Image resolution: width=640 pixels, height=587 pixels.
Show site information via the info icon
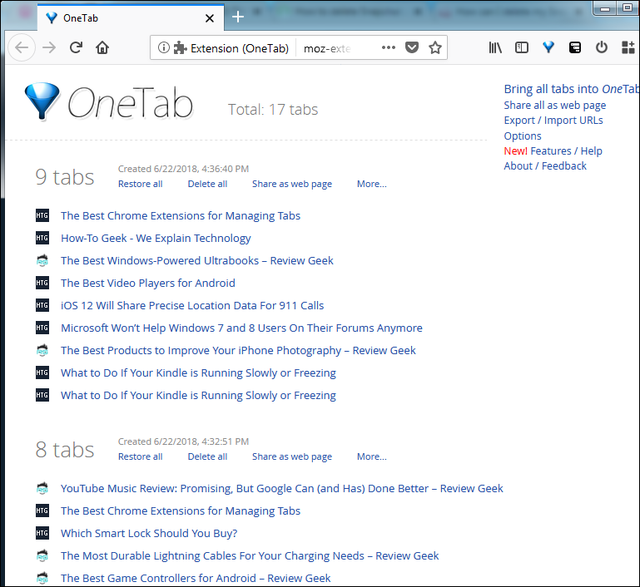click(x=163, y=48)
